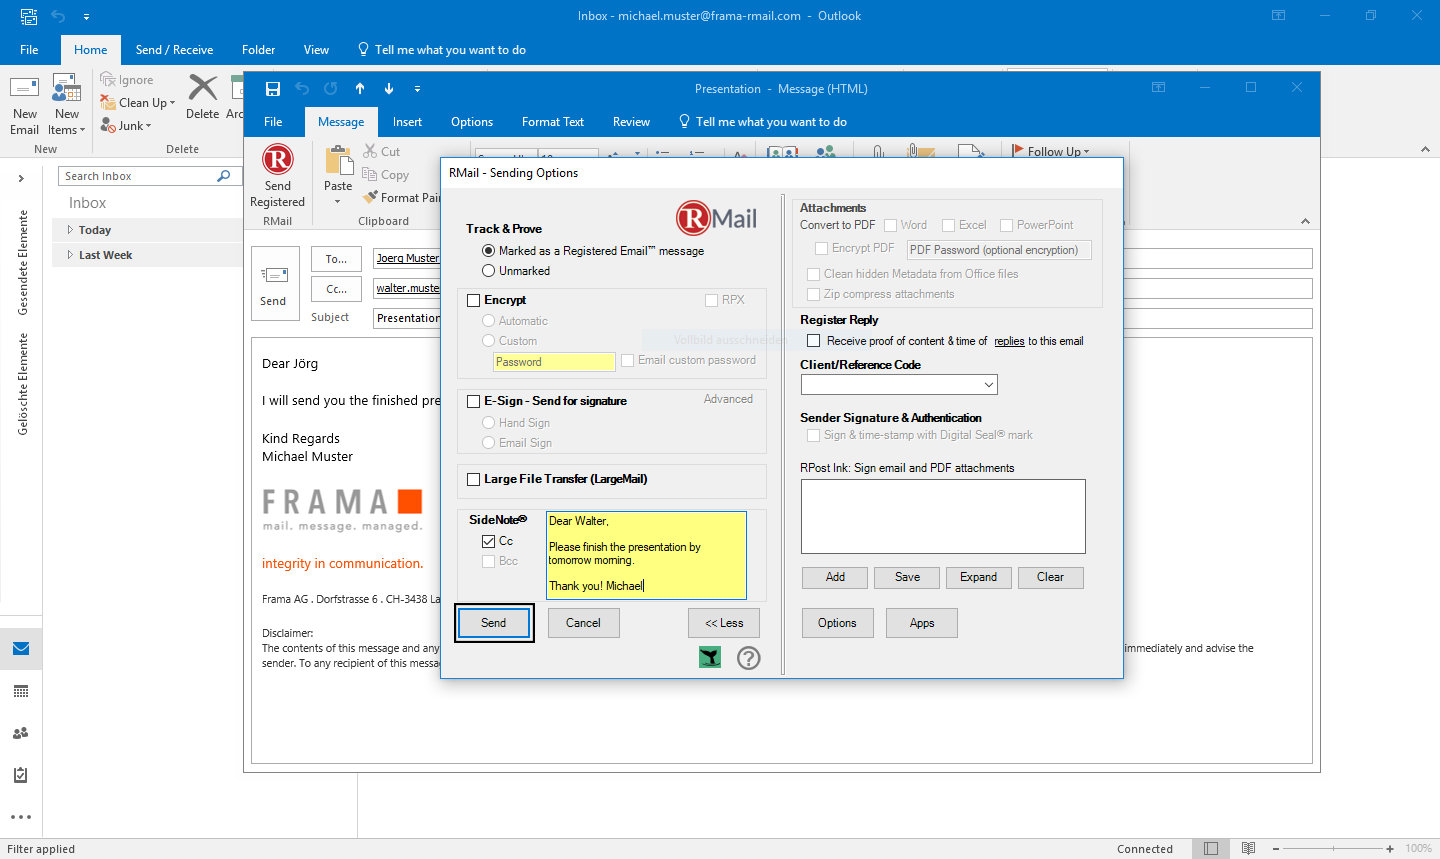Switch to normal view status bar icon
Viewport: 1440px width, 859px height.
[1211, 848]
